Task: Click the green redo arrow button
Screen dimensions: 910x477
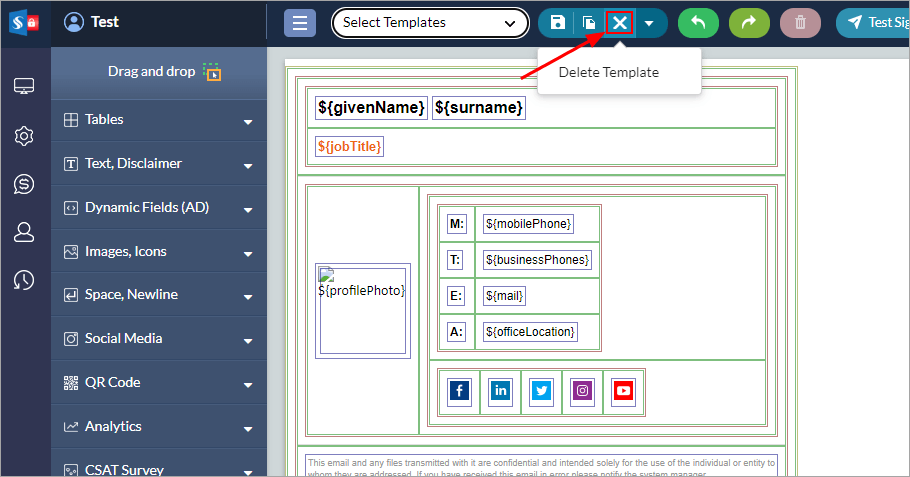Action: [x=748, y=23]
